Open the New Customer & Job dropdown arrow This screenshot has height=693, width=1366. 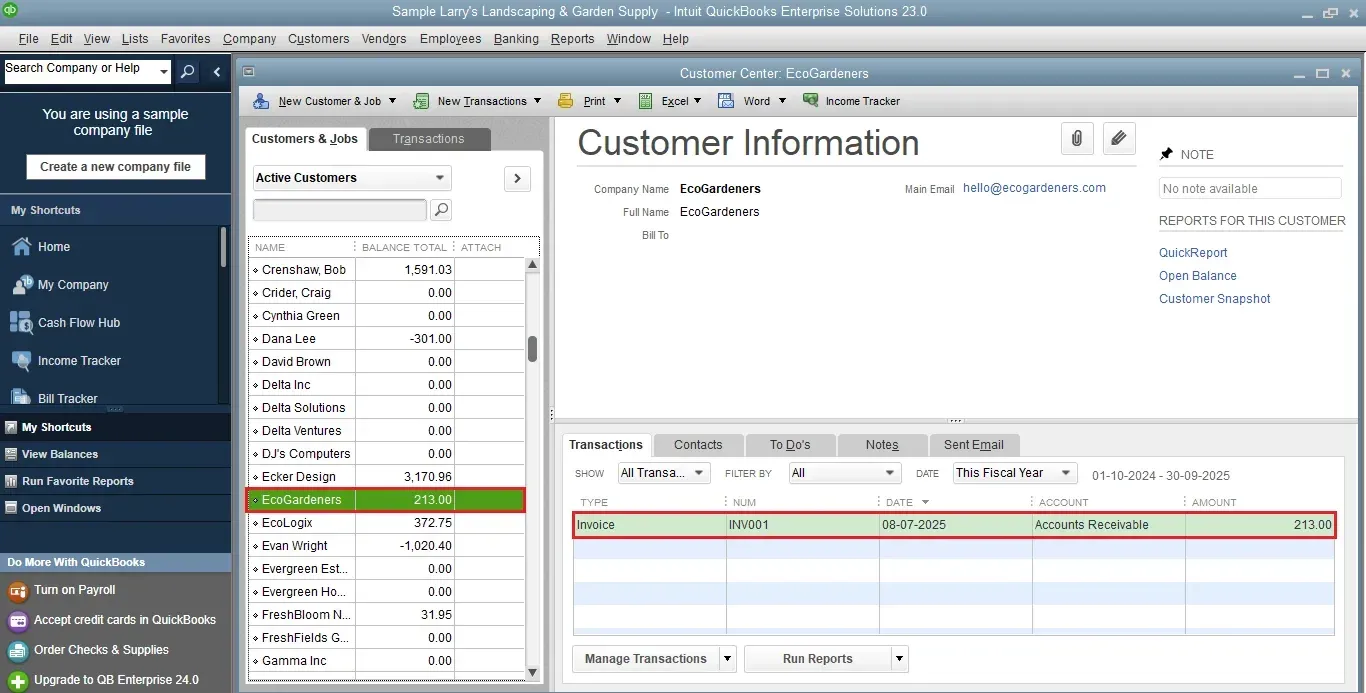click(392, 101)
